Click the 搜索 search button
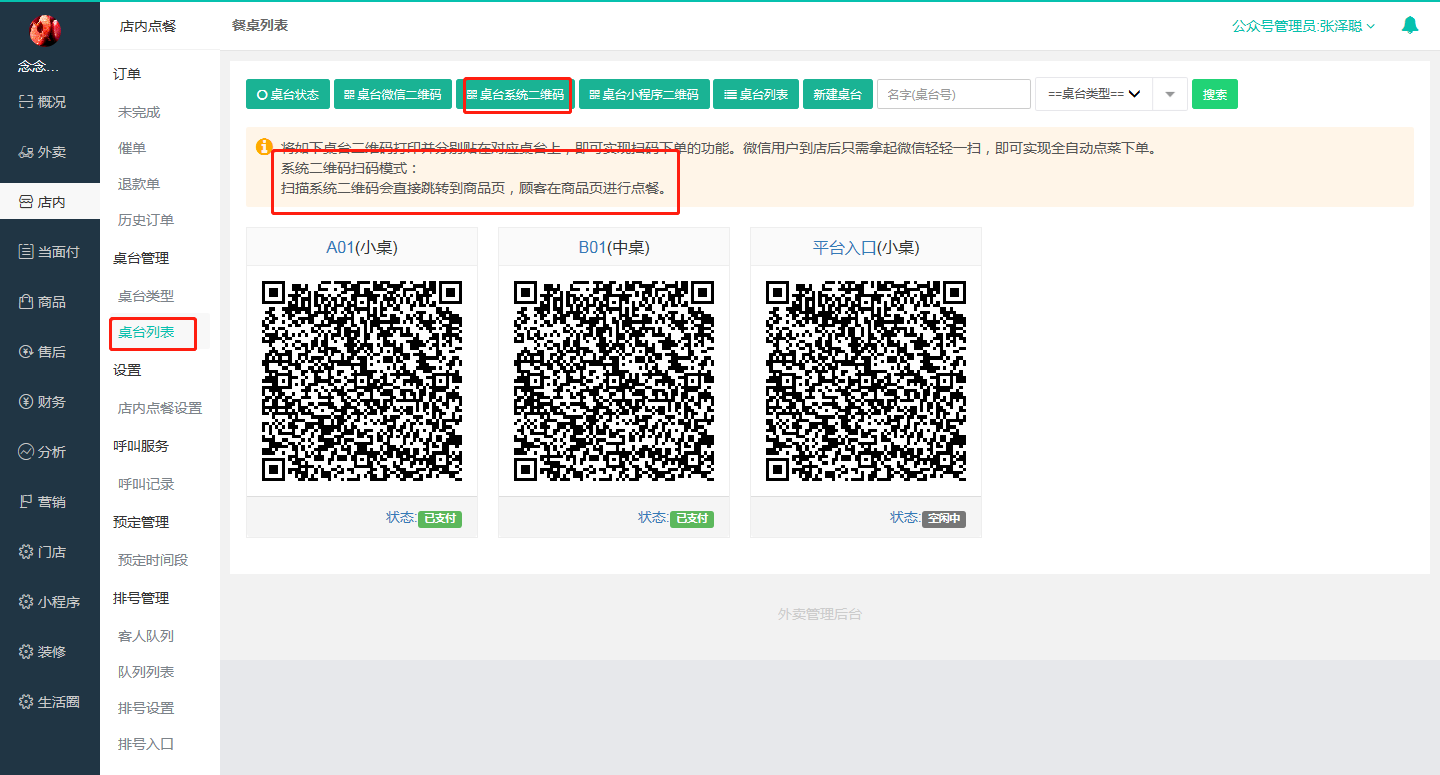The width and height of the screenshot is (1440, 775). tap(1215, 94)
